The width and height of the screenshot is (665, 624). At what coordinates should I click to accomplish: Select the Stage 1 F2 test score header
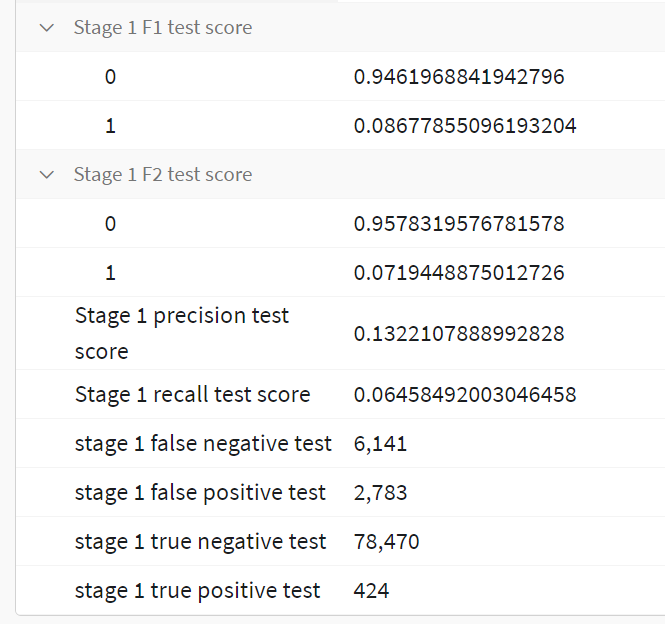click(163, 174)
